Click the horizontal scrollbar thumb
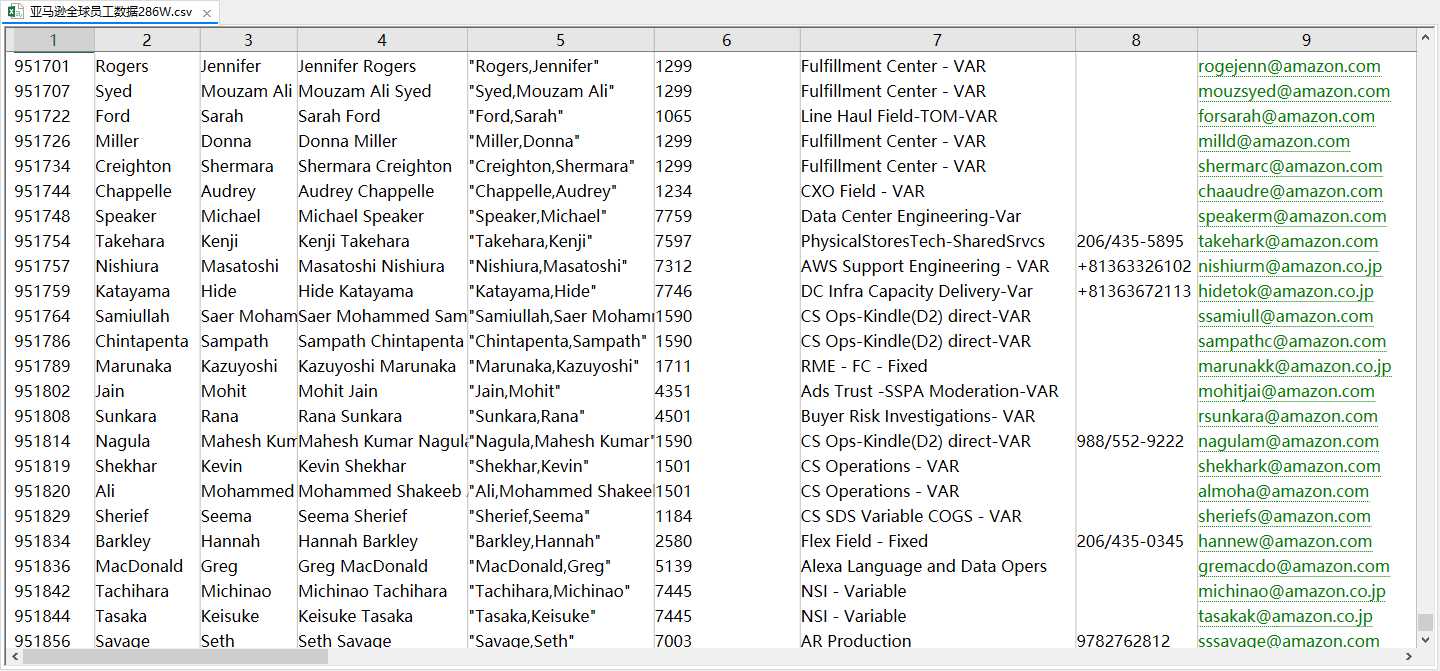Screen dimensions: 1440x671 (x=176, y=657)
